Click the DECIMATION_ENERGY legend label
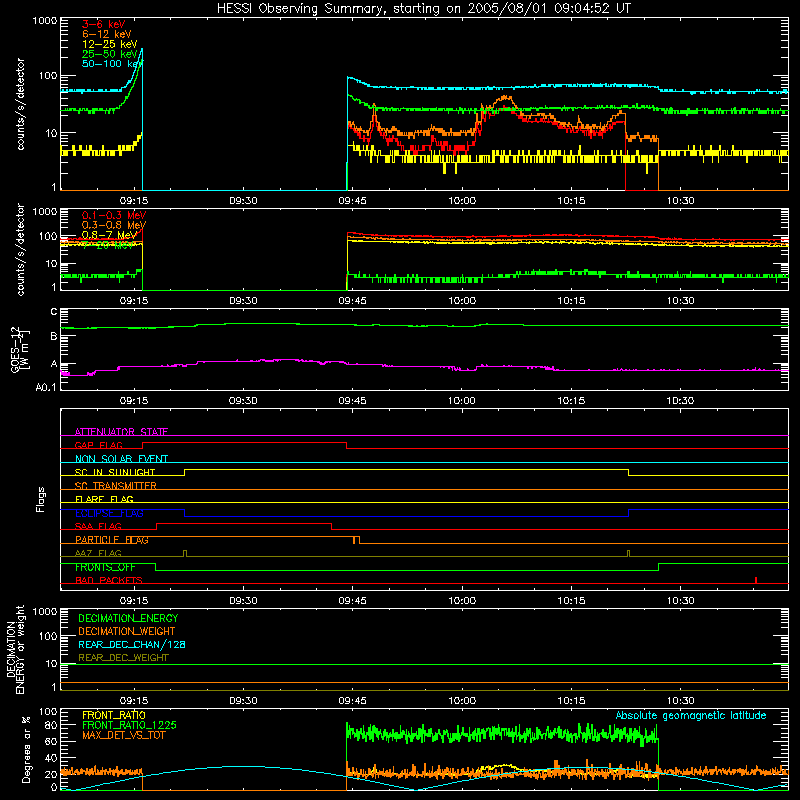This screenshot has height=800, width=800. point(128,618)
